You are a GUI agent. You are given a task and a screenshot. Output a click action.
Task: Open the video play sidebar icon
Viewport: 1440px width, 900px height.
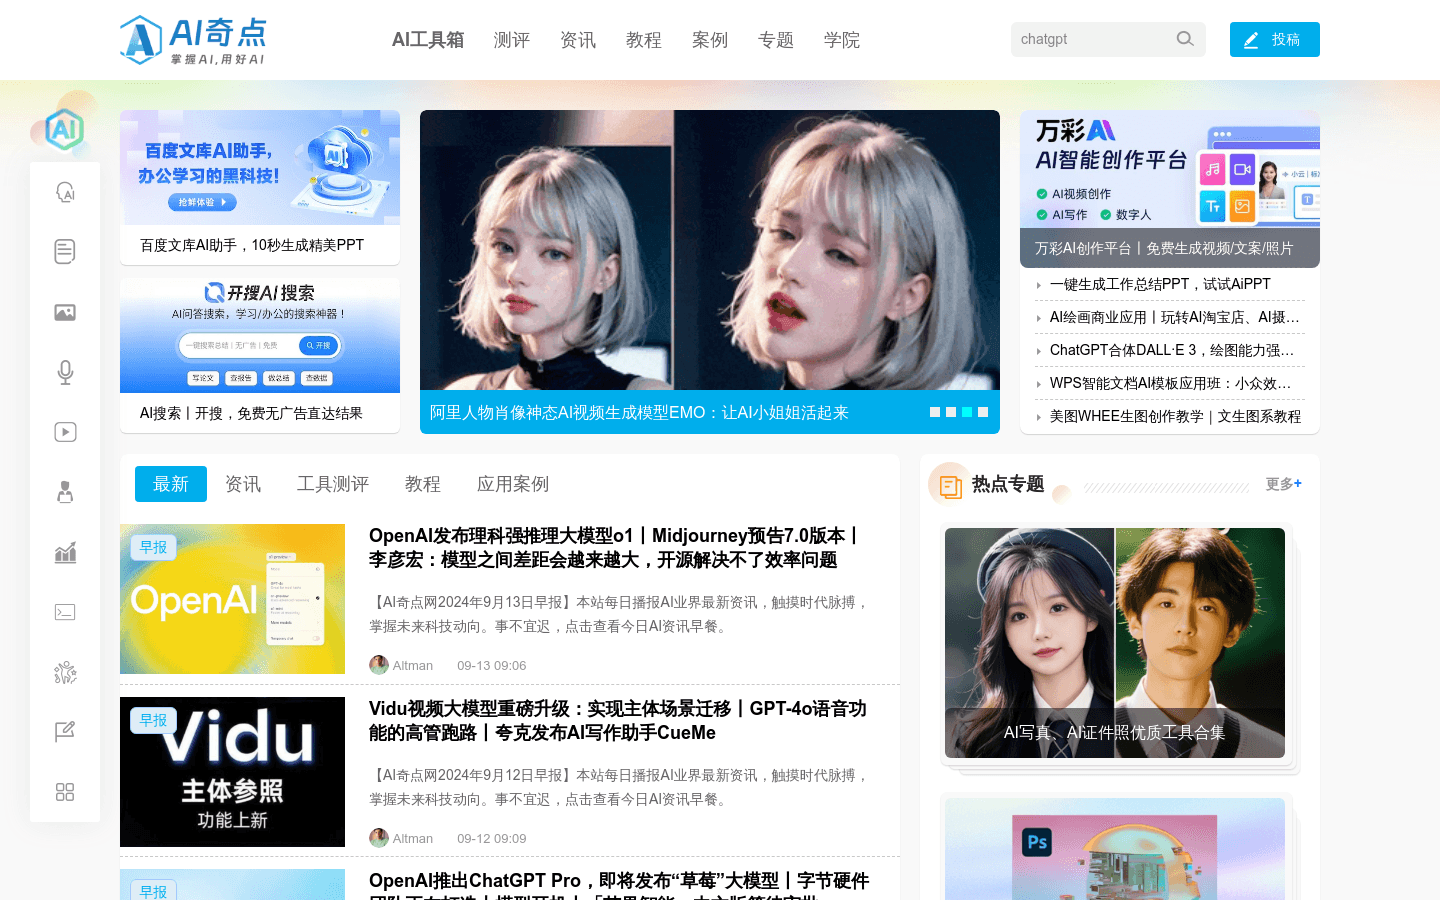65,432
